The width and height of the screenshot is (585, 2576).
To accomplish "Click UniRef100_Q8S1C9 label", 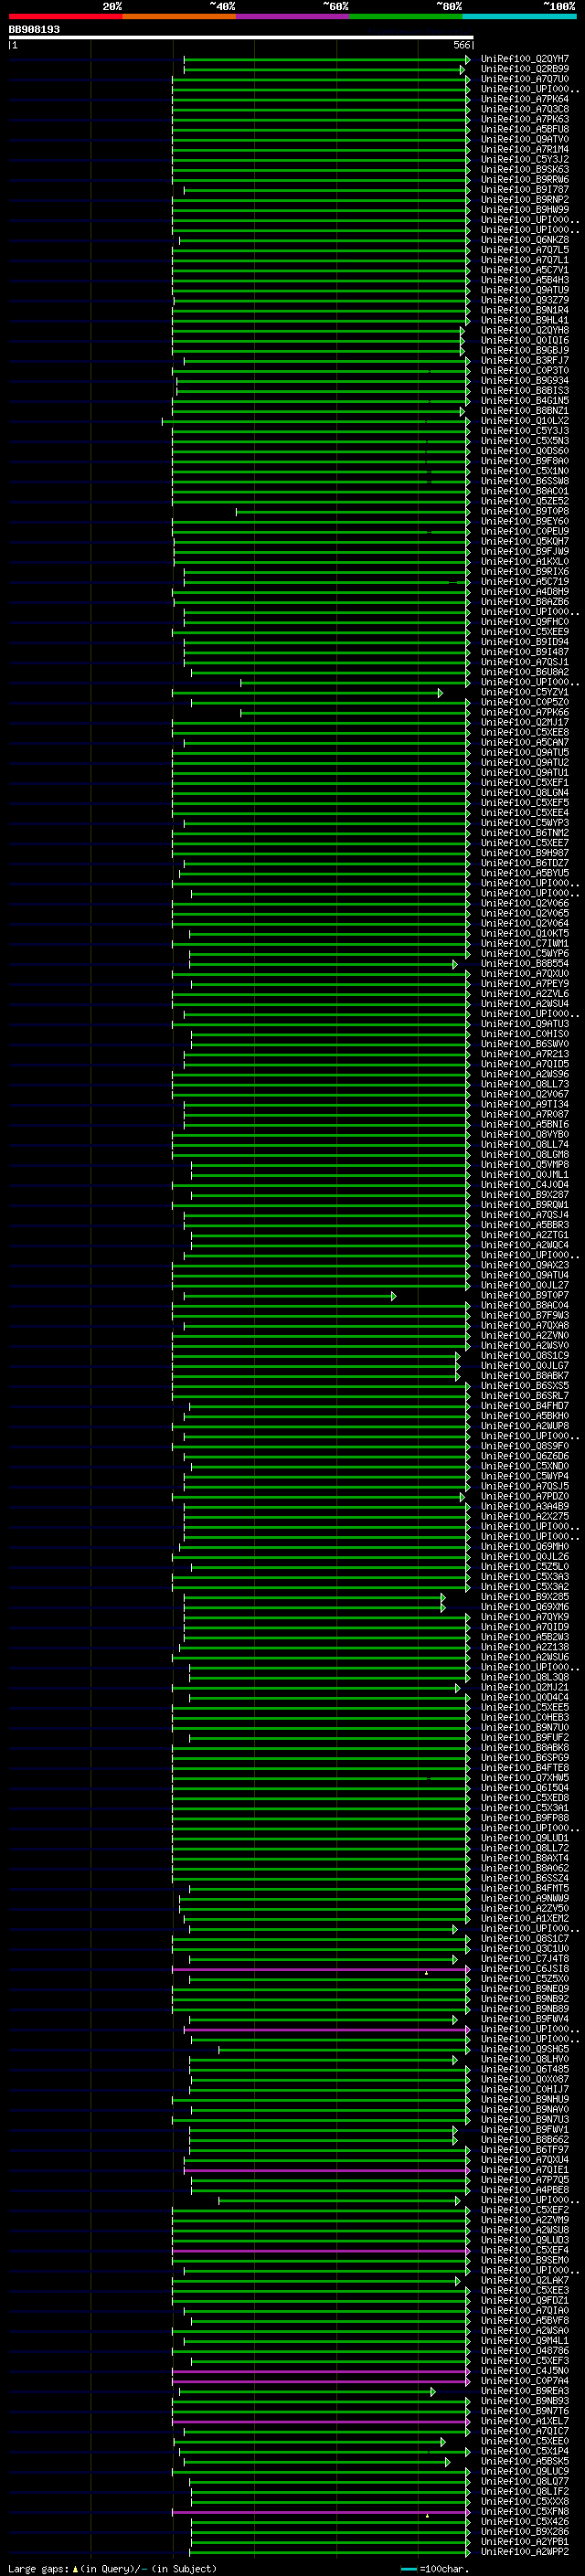I will (525, 1355).
